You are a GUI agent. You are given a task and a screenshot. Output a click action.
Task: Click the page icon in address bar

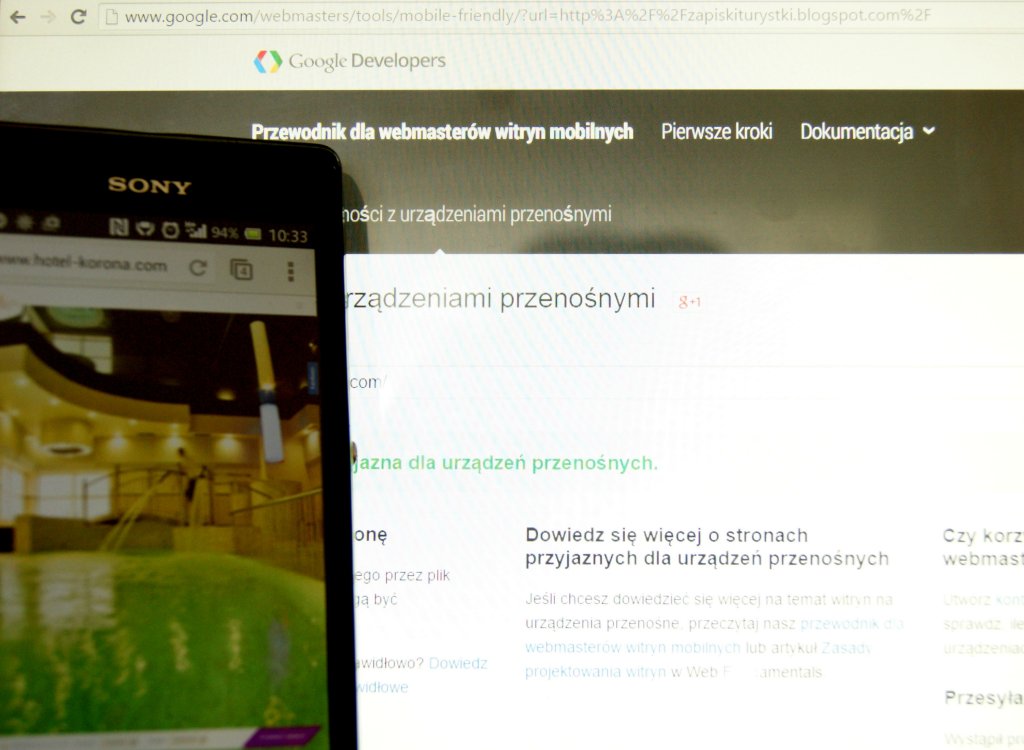(112, 16)
